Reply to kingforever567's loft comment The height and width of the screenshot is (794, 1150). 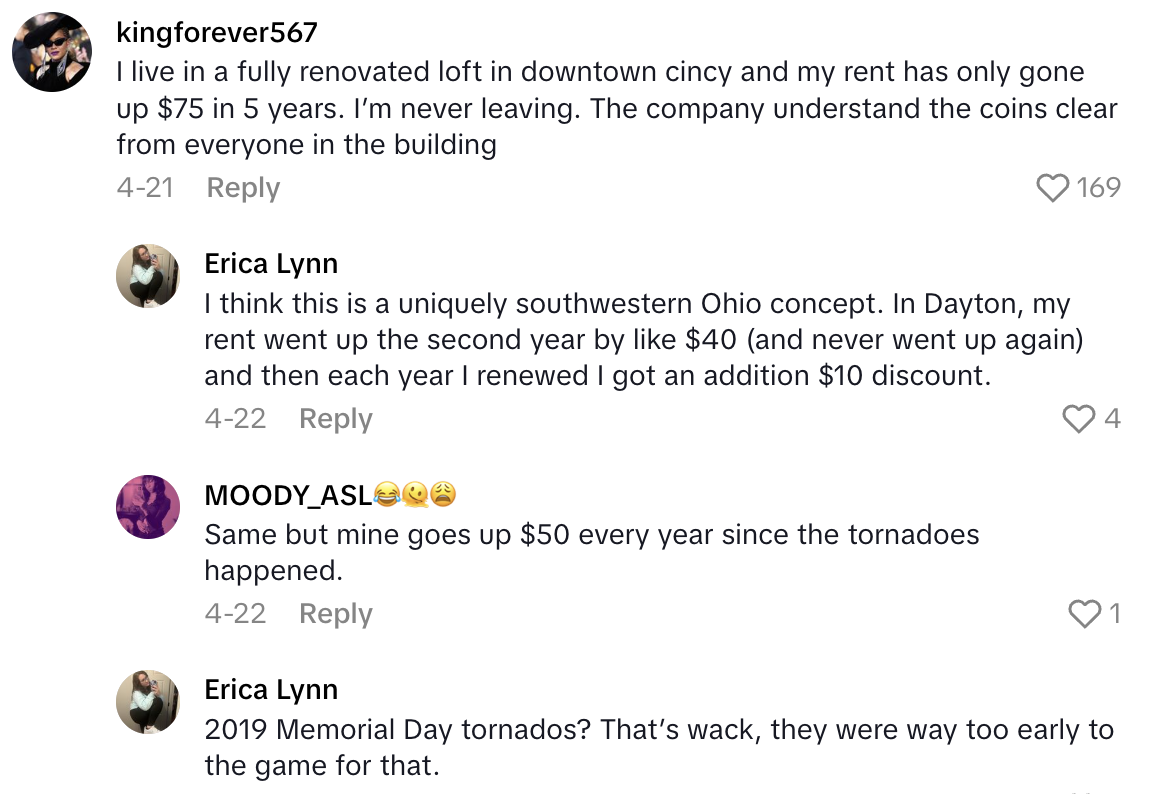click(242, 187)
